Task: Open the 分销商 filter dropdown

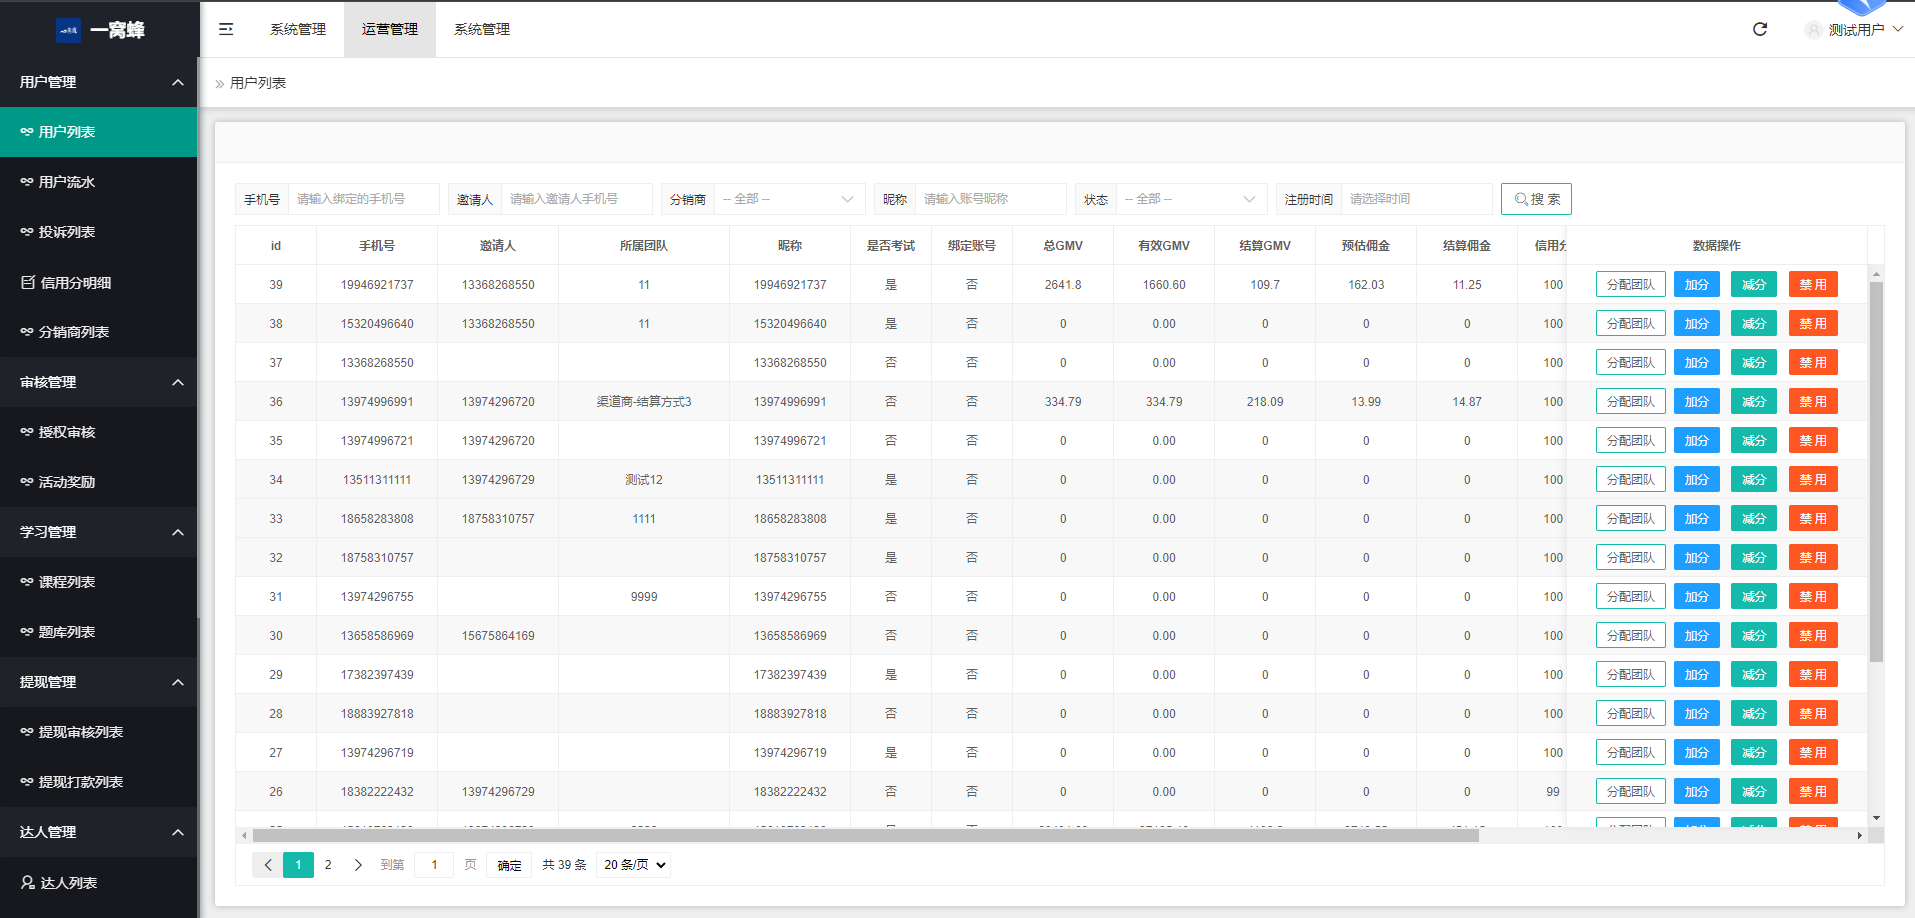Action: point(790,199)
